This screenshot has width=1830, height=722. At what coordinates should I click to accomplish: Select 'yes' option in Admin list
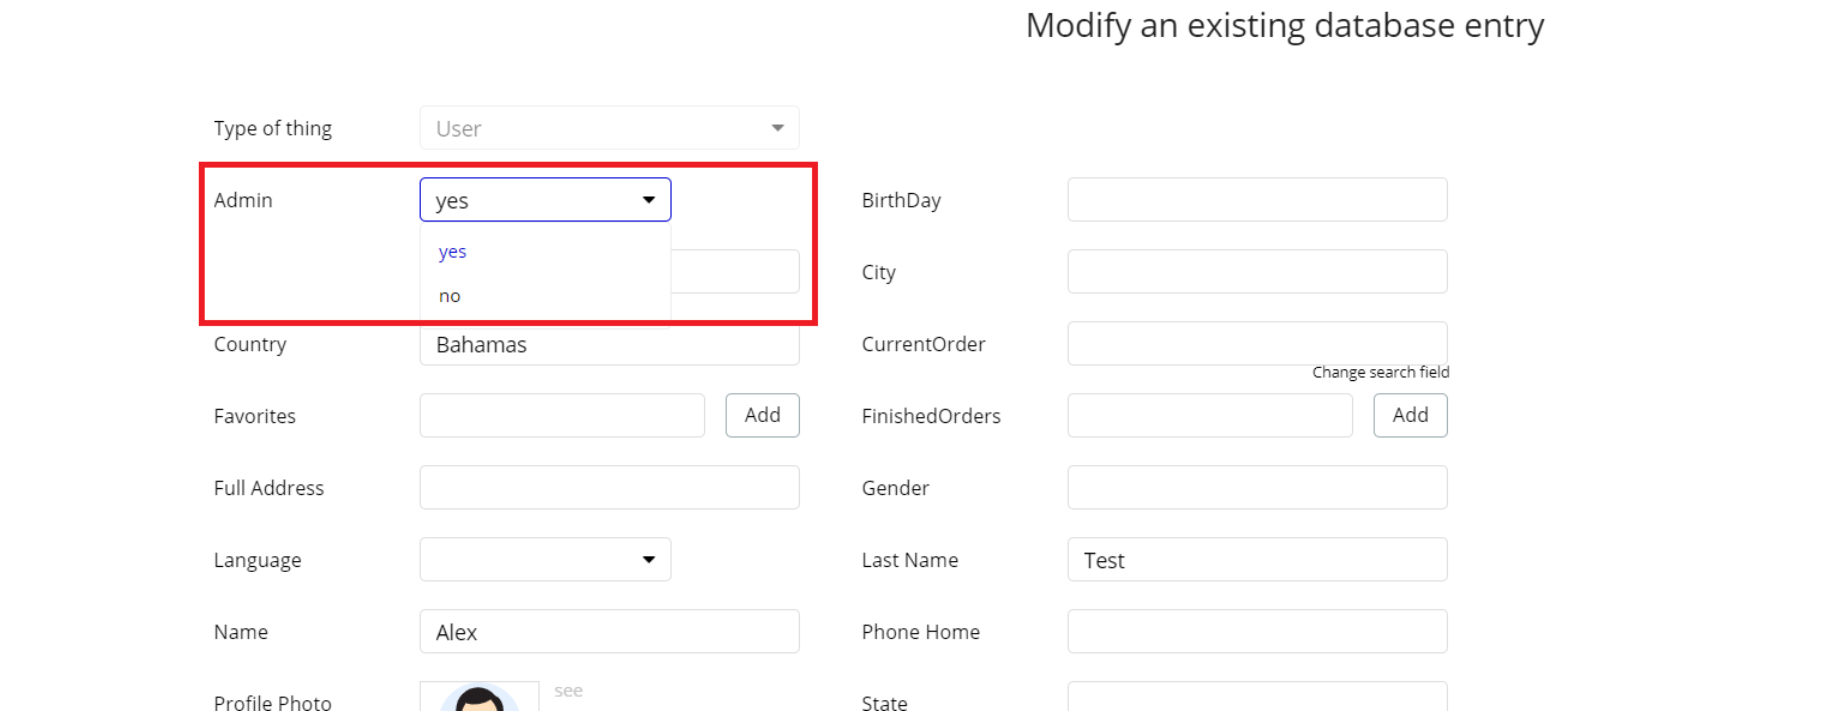[453, 252]
